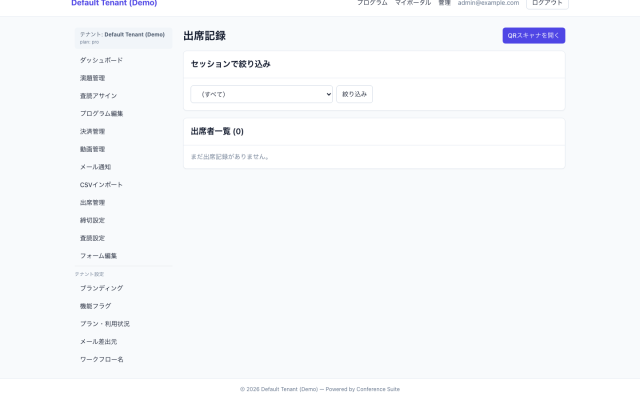Open 締切設定 in sidebar
Image resolution: width=640 pixels, height=400 pixels.
[x=123, y=220]
